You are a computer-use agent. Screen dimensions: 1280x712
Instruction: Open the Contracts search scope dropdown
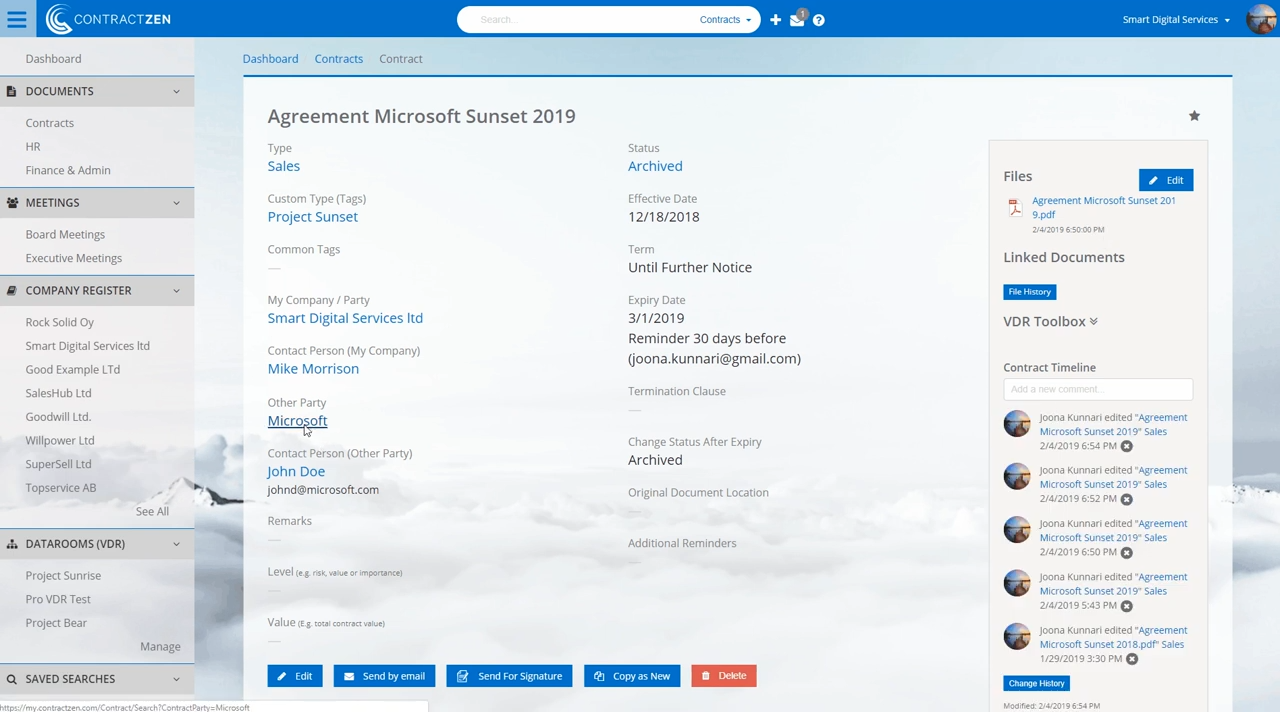[725, 20]
